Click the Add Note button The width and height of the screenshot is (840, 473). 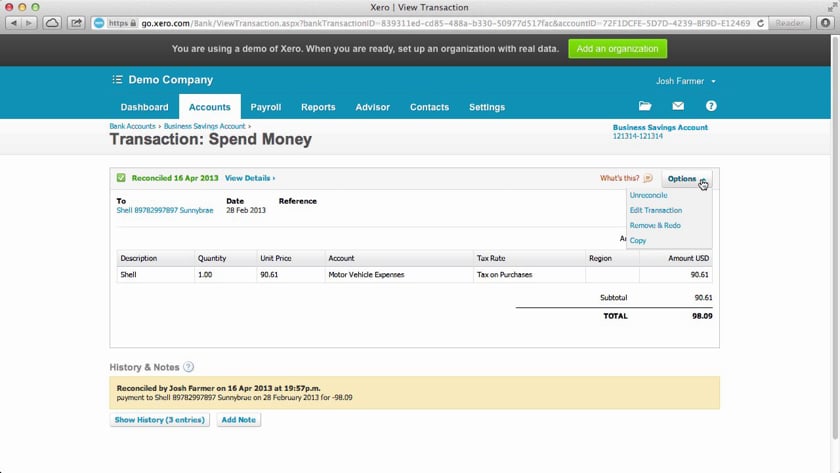pos(238,420)
